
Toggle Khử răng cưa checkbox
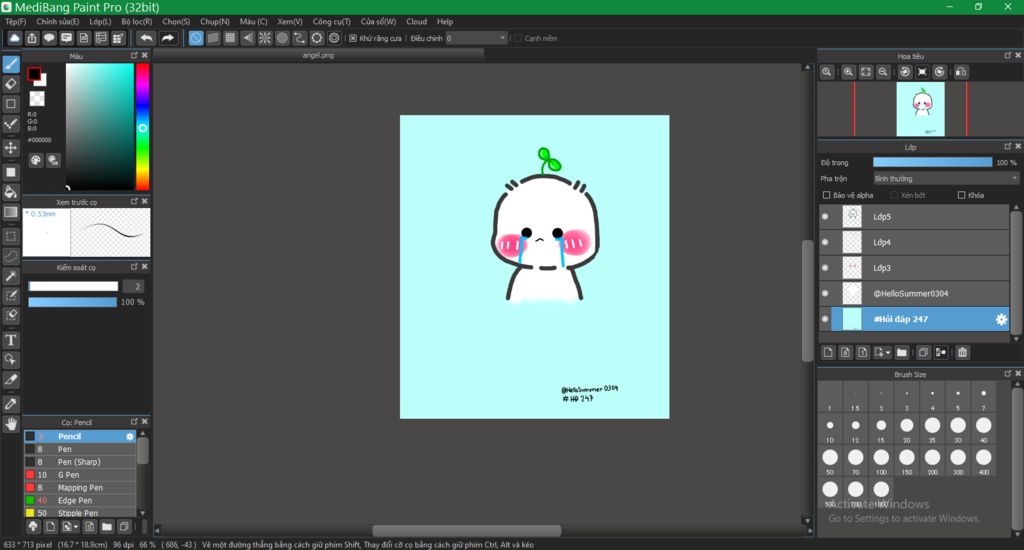pos(353,39)
